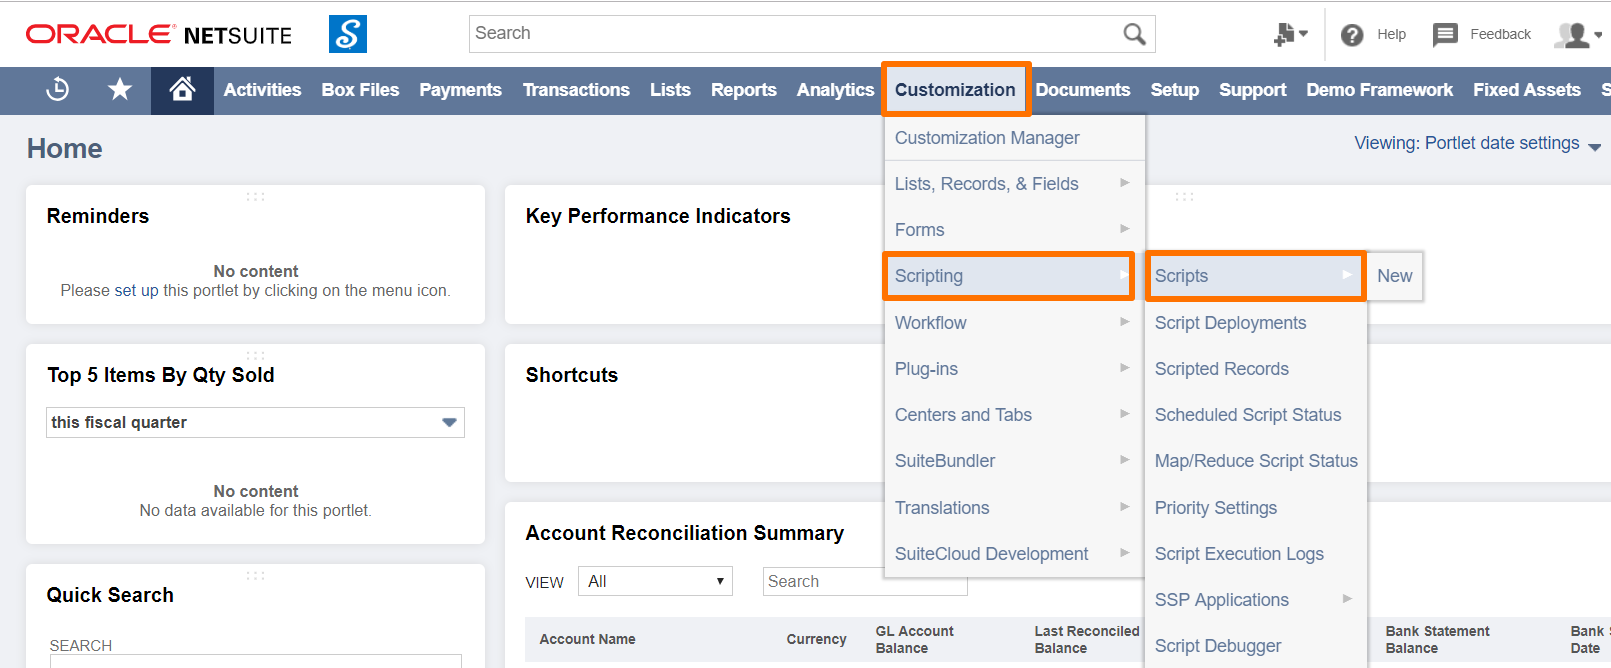1611x668 pixels.
Task: Expand the SuiteCloud Development submenu
Action: click(1014, 554)
